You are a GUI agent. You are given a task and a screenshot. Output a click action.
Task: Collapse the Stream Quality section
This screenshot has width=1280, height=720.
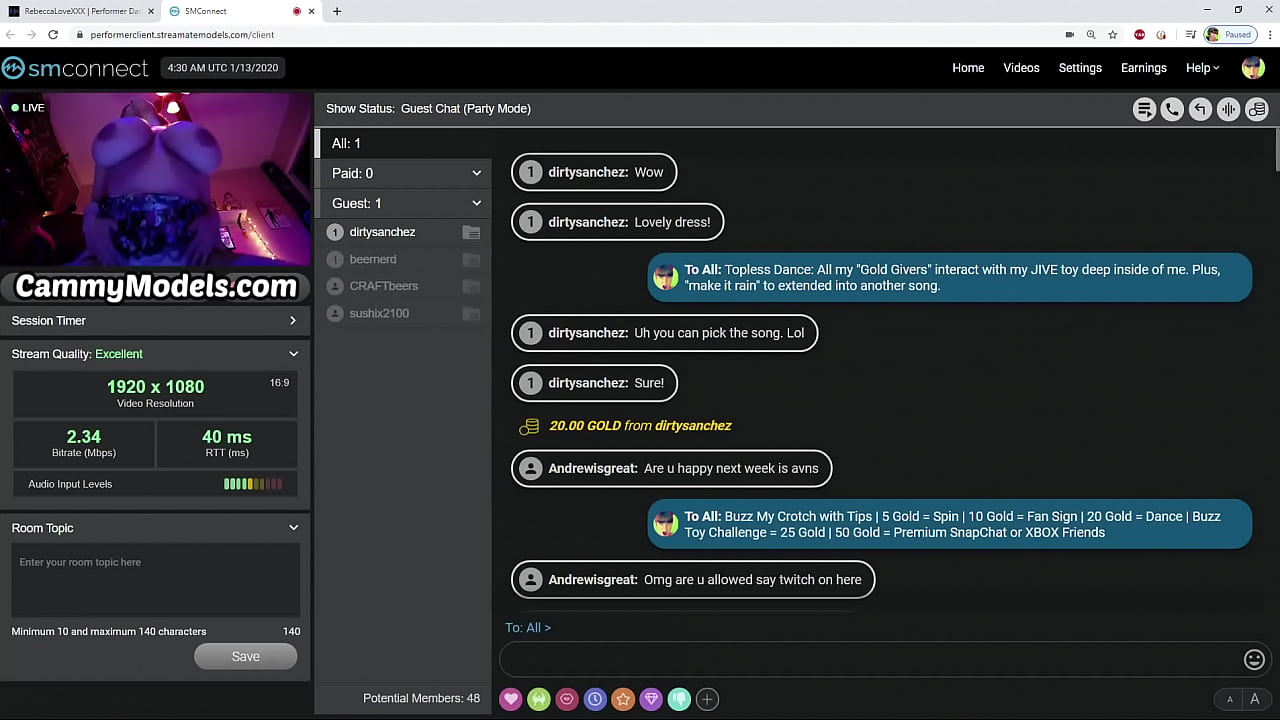coord(293,354)
